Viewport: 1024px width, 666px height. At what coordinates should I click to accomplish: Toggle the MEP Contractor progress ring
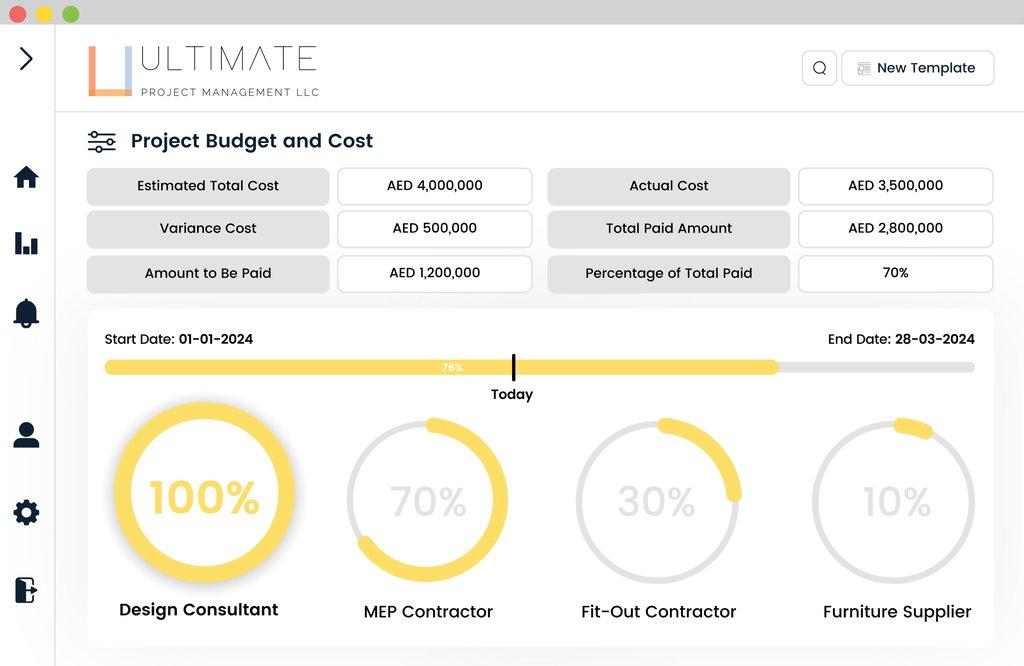click(x=428, y=500)
